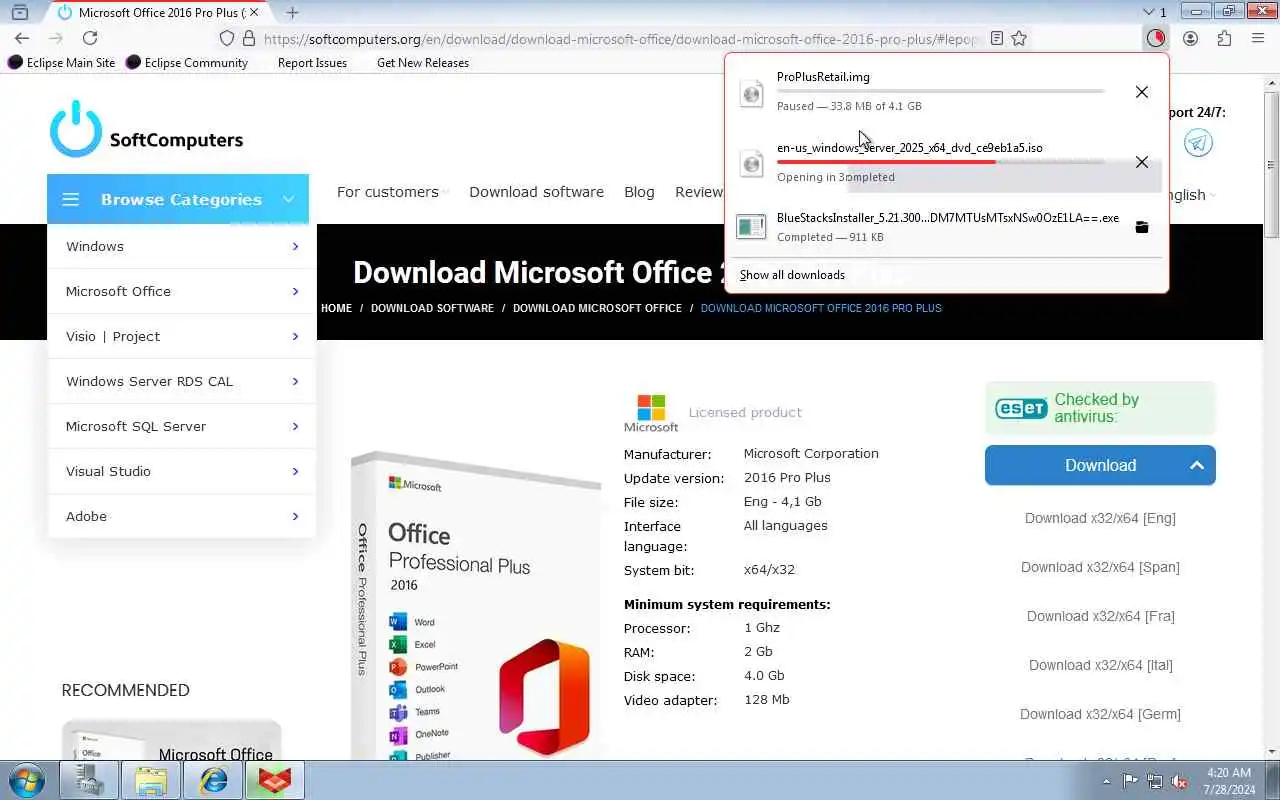1280x800 pixels.
Task: Open the Firefox downloads toolbar icon
Action: click(1155, 38)
